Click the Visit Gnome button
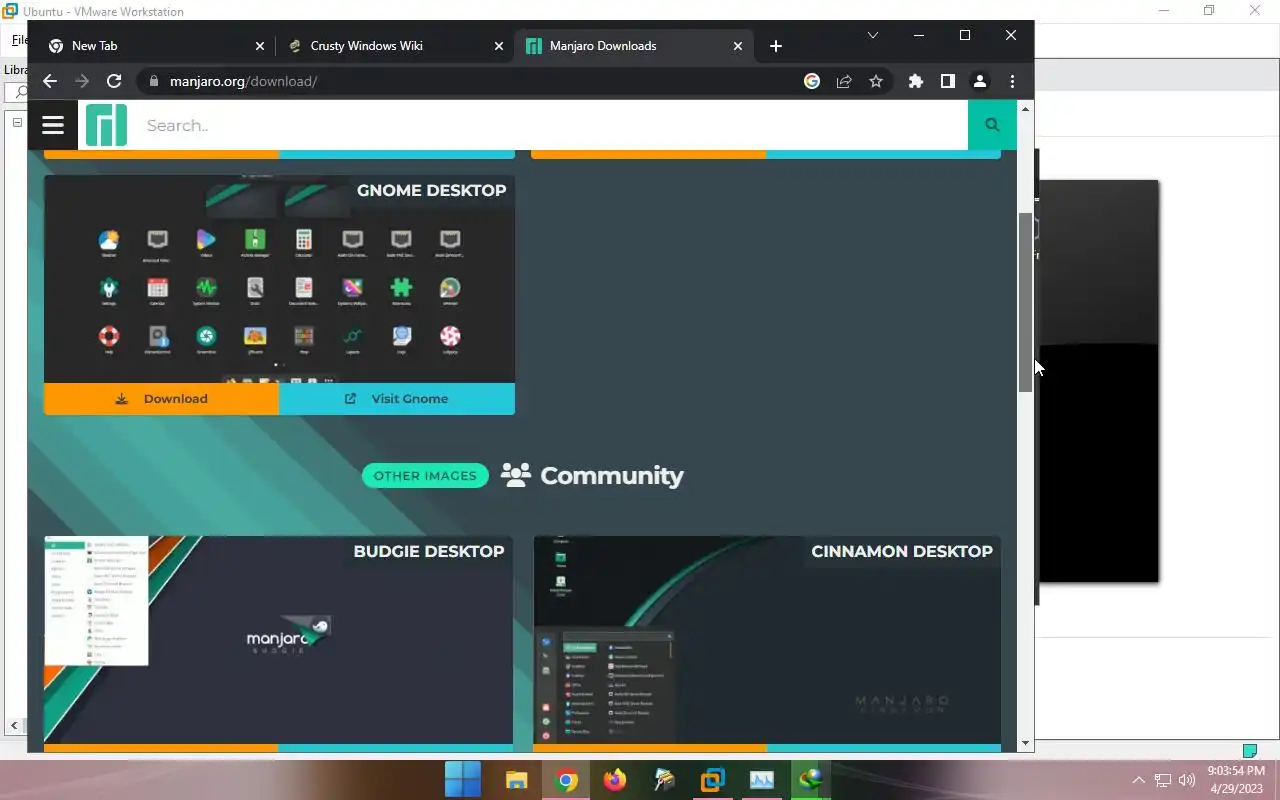 point(397,398)
